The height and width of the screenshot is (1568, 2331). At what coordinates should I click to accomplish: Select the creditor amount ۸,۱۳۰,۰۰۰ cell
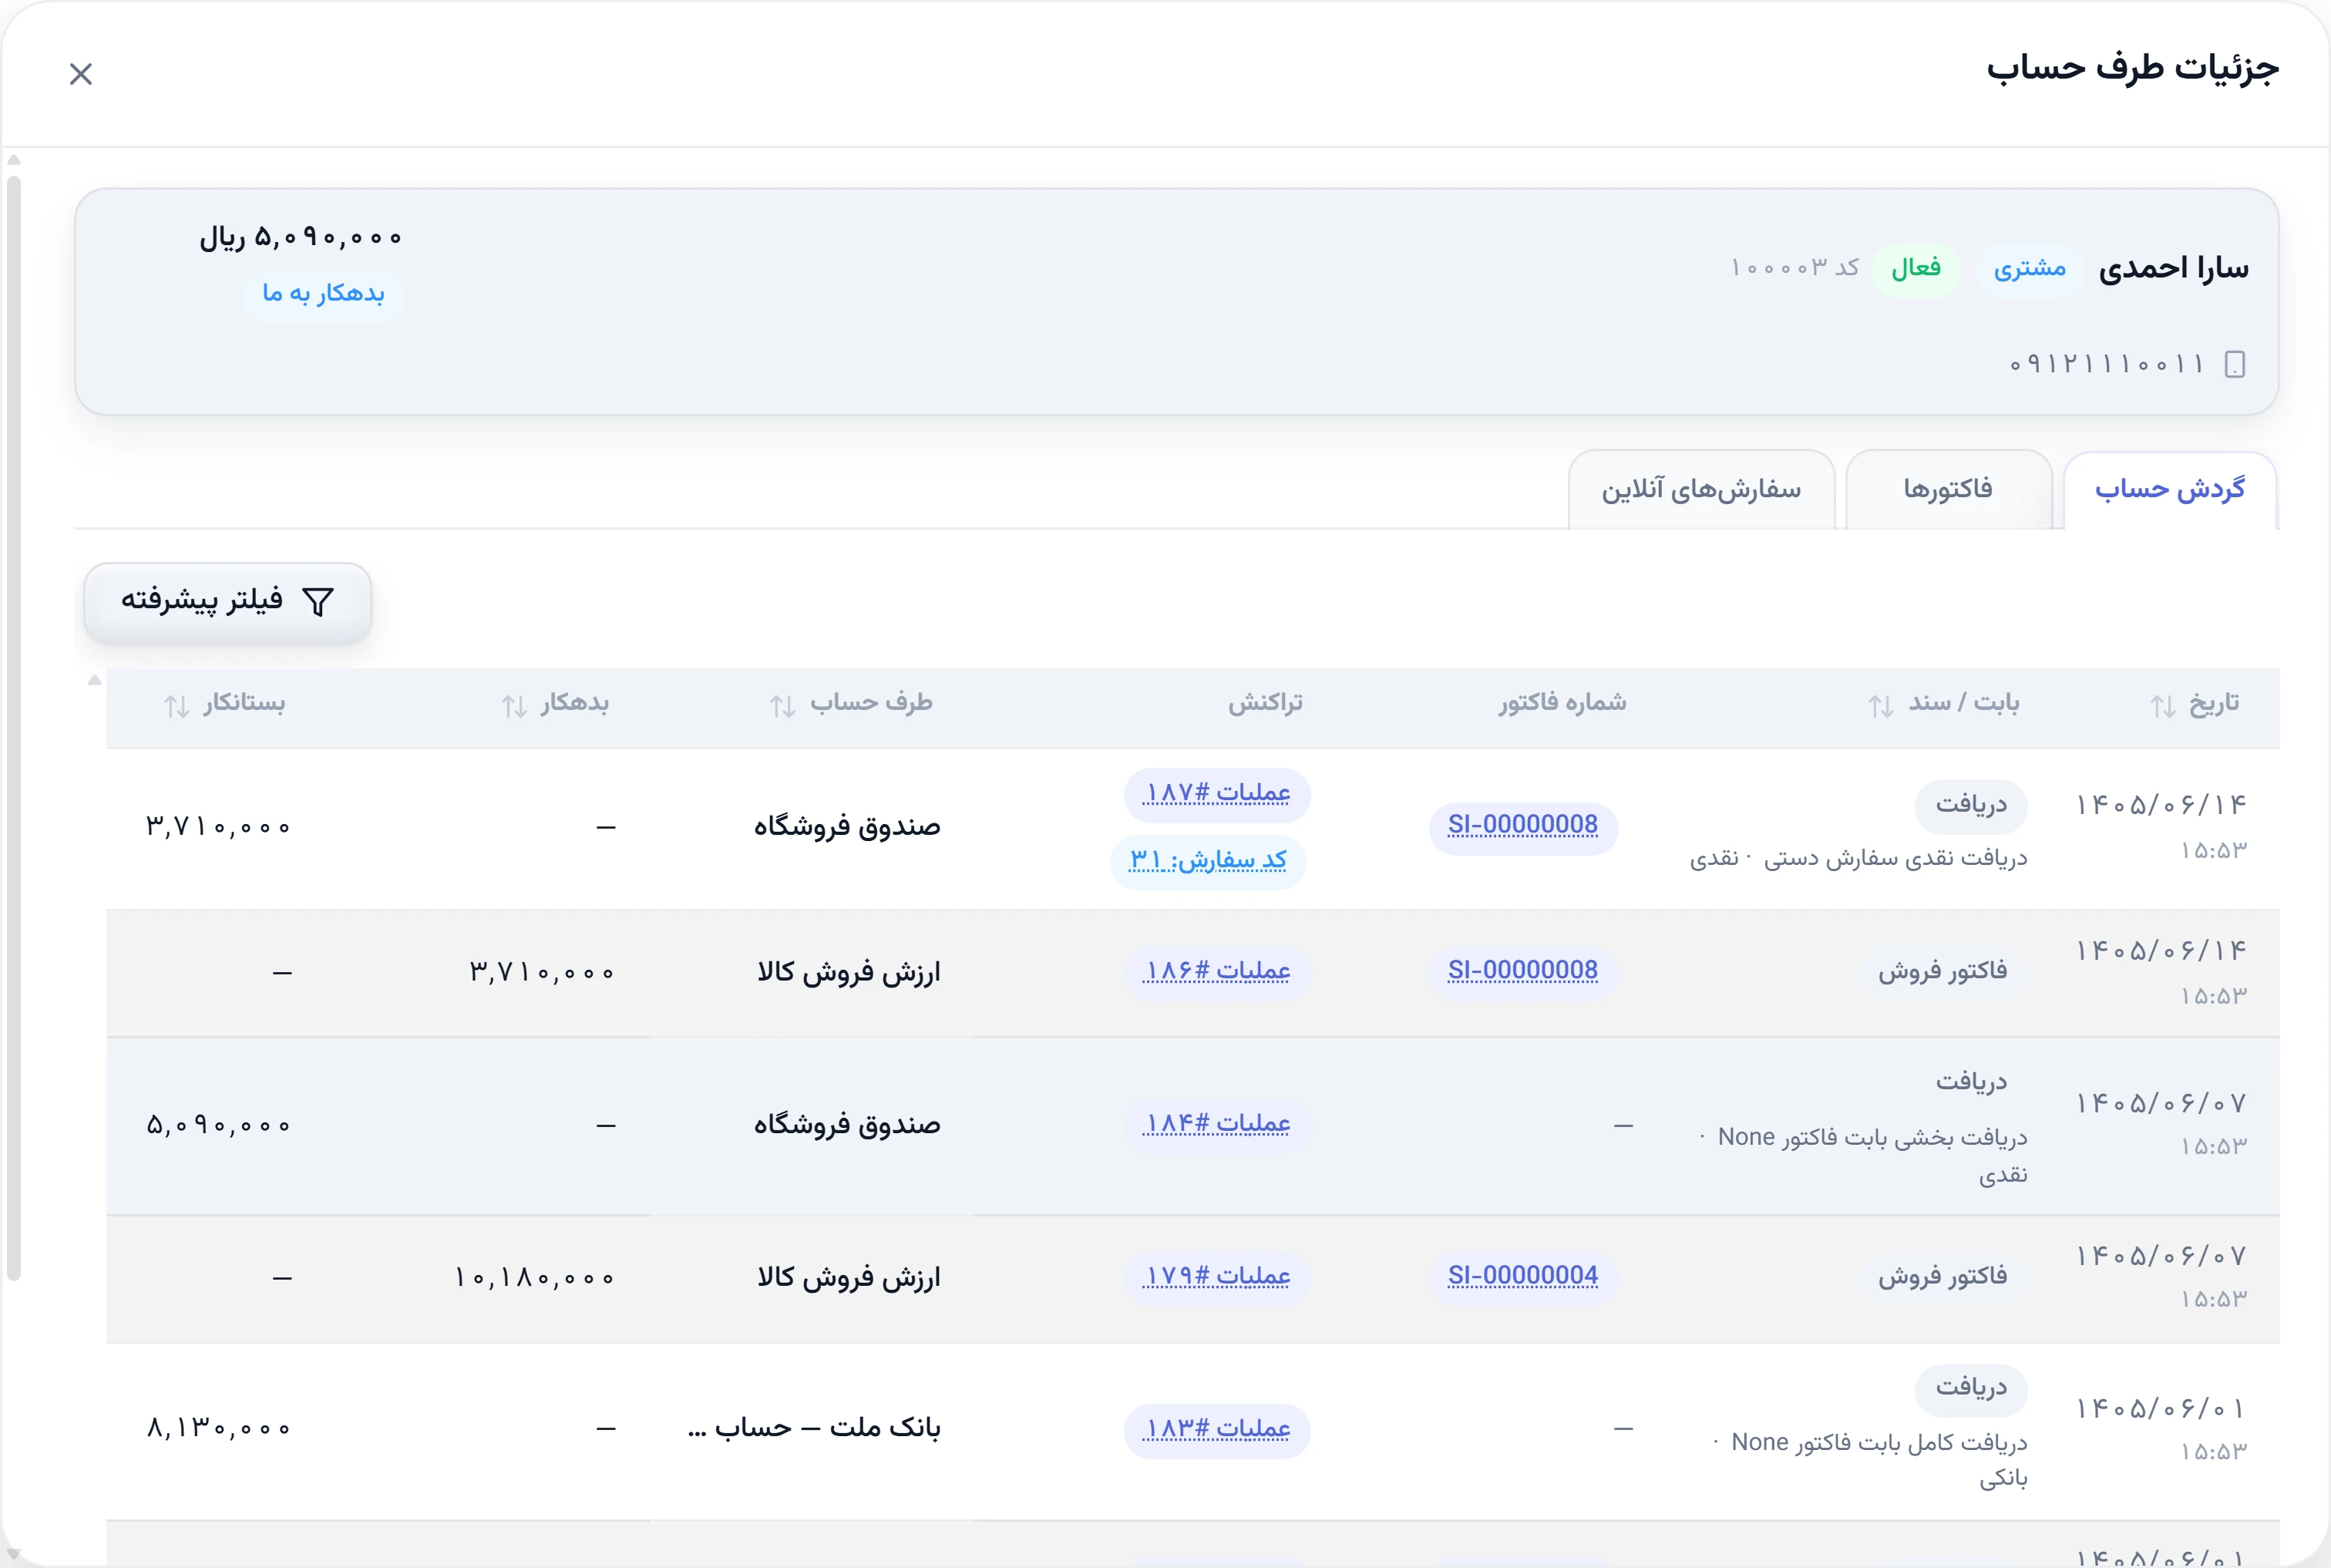tap(218, 1429)
